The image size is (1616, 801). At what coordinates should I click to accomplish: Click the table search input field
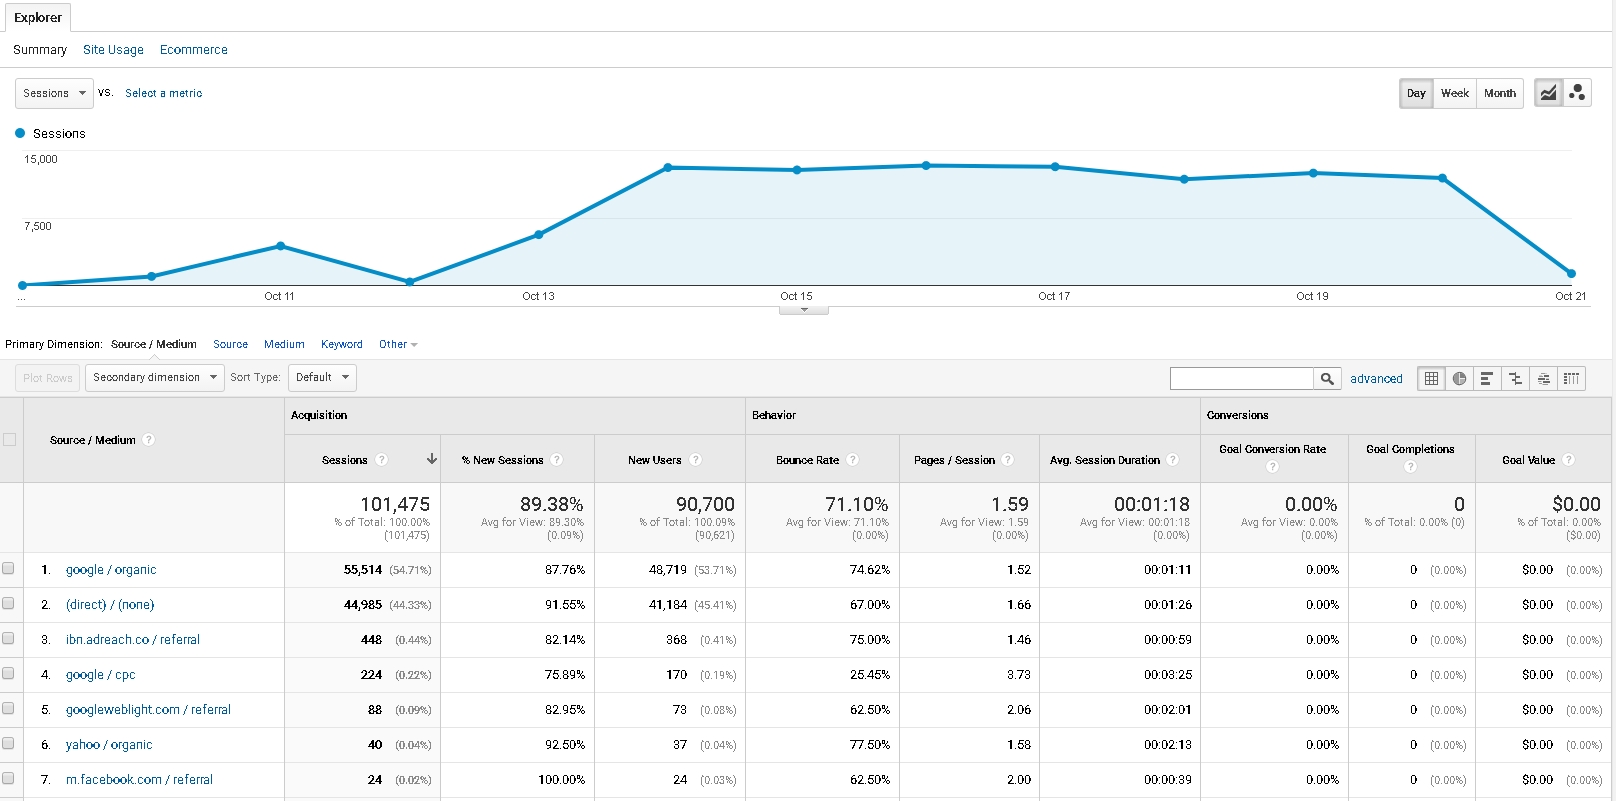[1241, 378]
